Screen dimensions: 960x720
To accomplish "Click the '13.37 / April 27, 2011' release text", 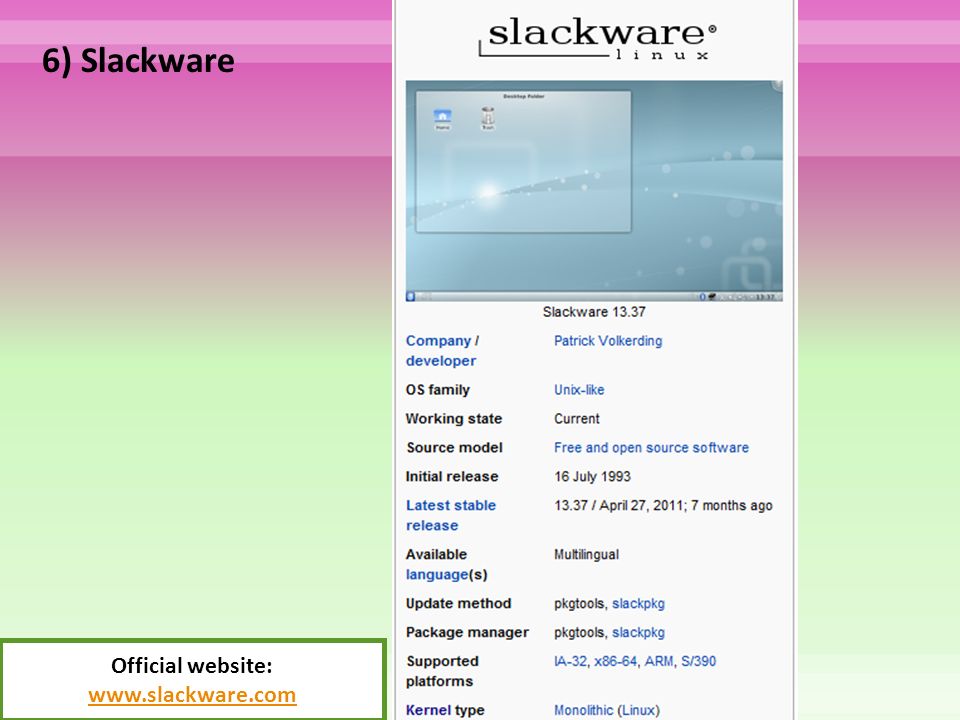I will [618, 506].
